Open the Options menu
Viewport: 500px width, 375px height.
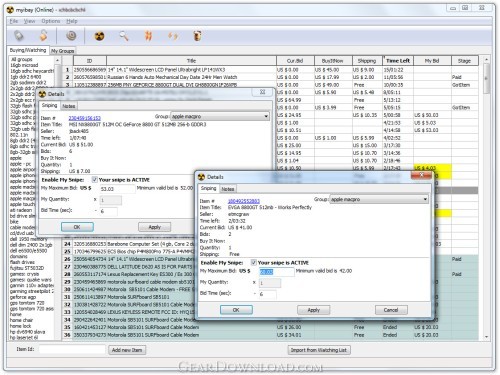pyautogui.click(x=51, y=21)
